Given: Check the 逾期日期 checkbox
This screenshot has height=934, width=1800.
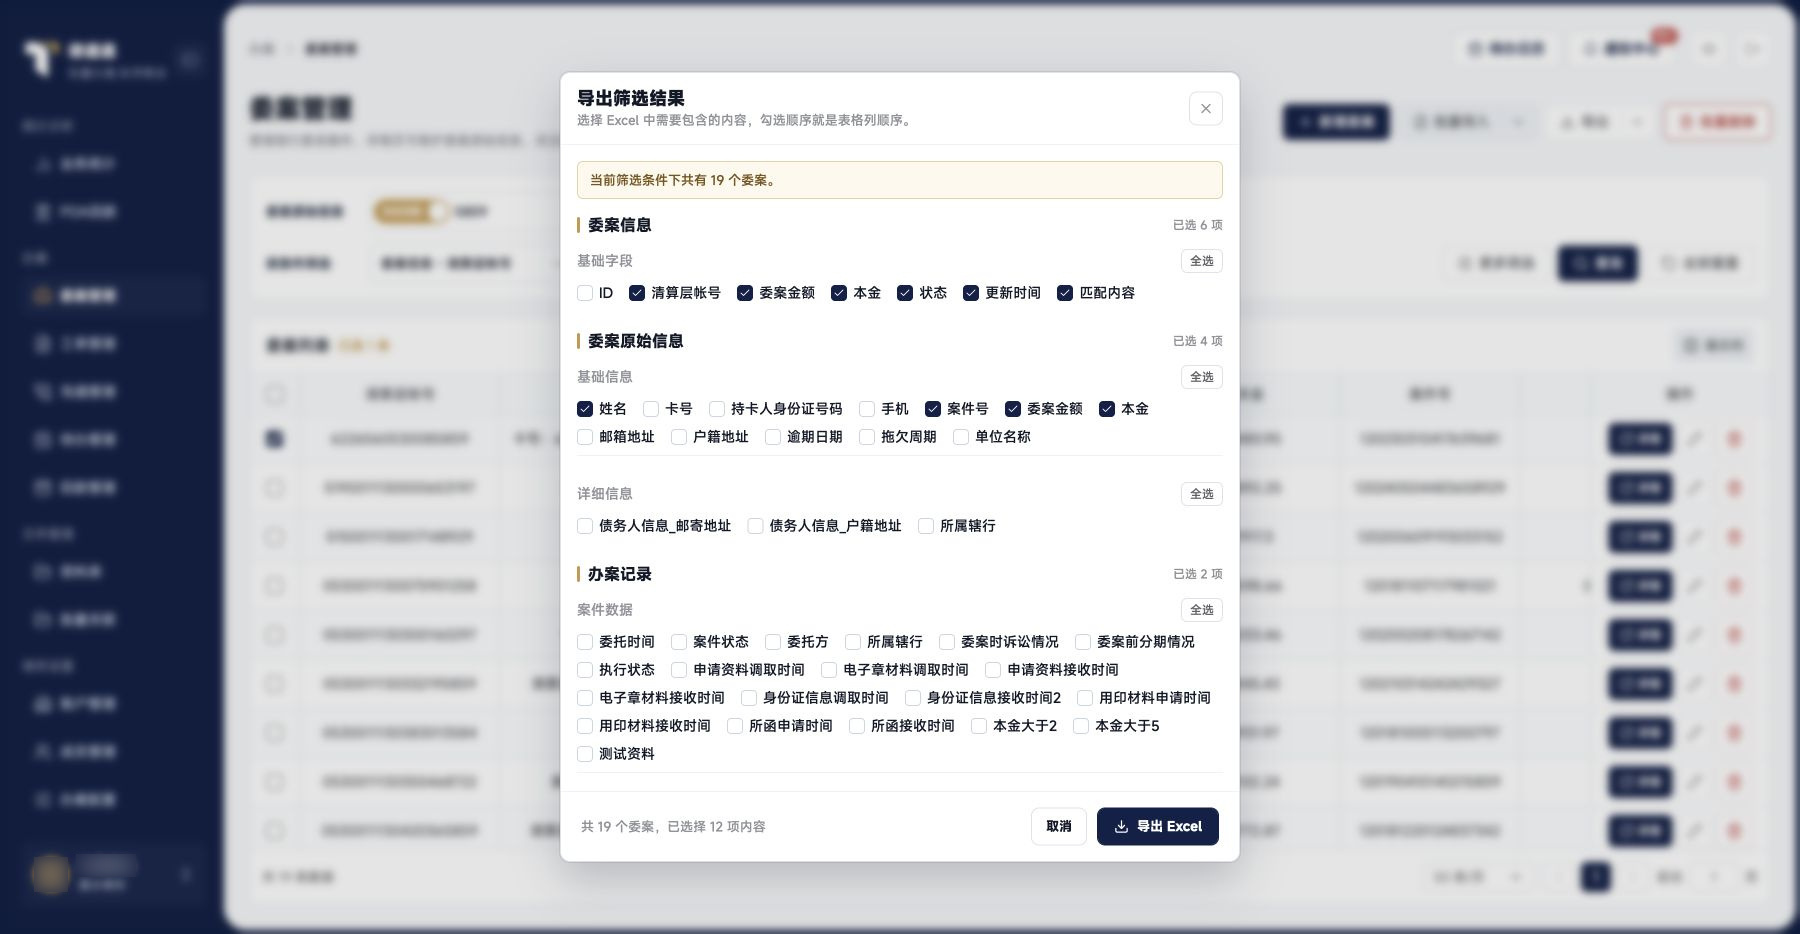Looking at the screenshot, I should click(x=773, y=437).
